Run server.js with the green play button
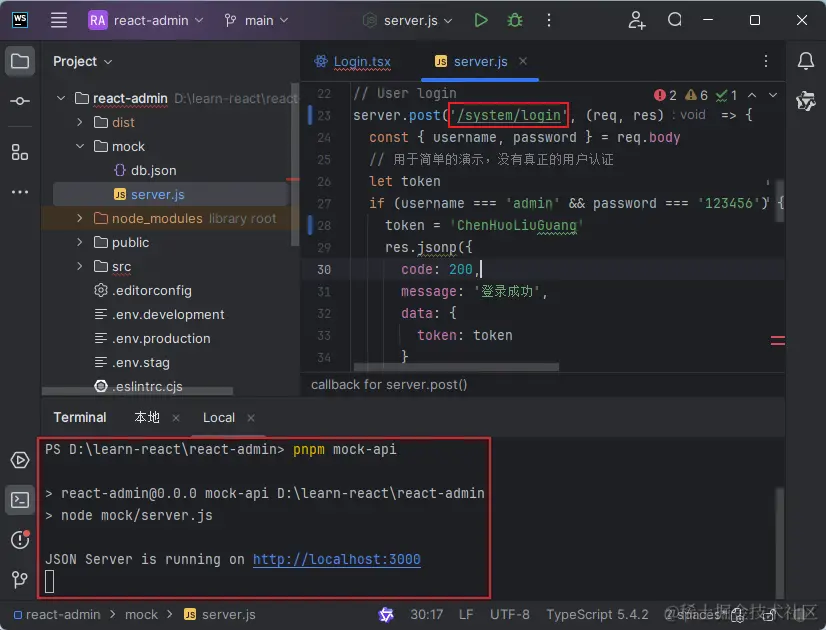 click(x=480, y=21)
